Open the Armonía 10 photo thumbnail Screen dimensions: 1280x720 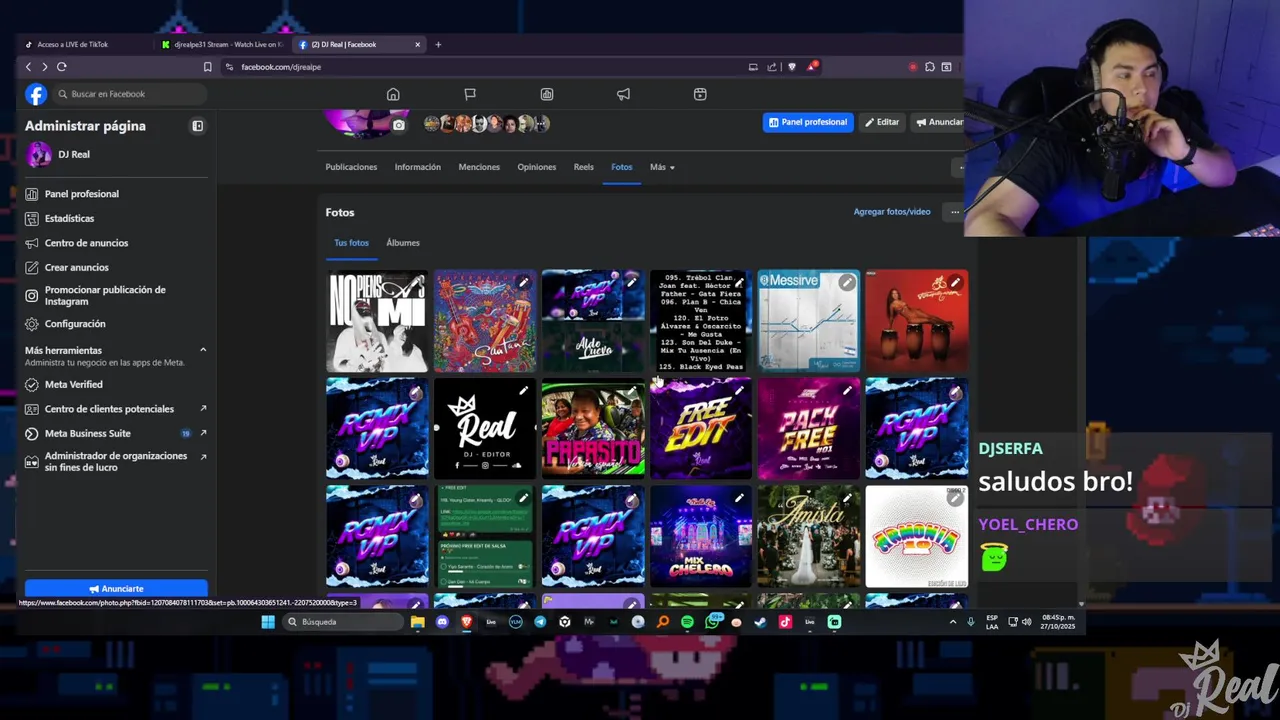point(917,537)
